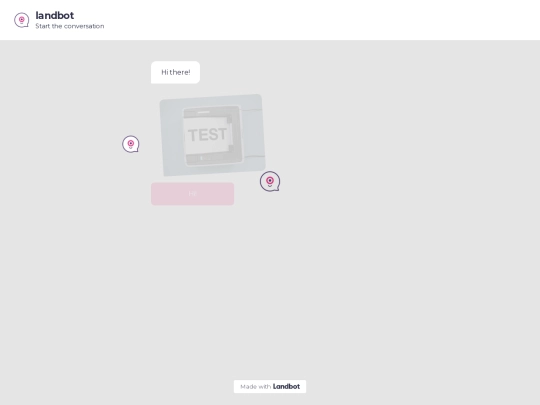Click the 'landbot' header title

click(55, 15)
